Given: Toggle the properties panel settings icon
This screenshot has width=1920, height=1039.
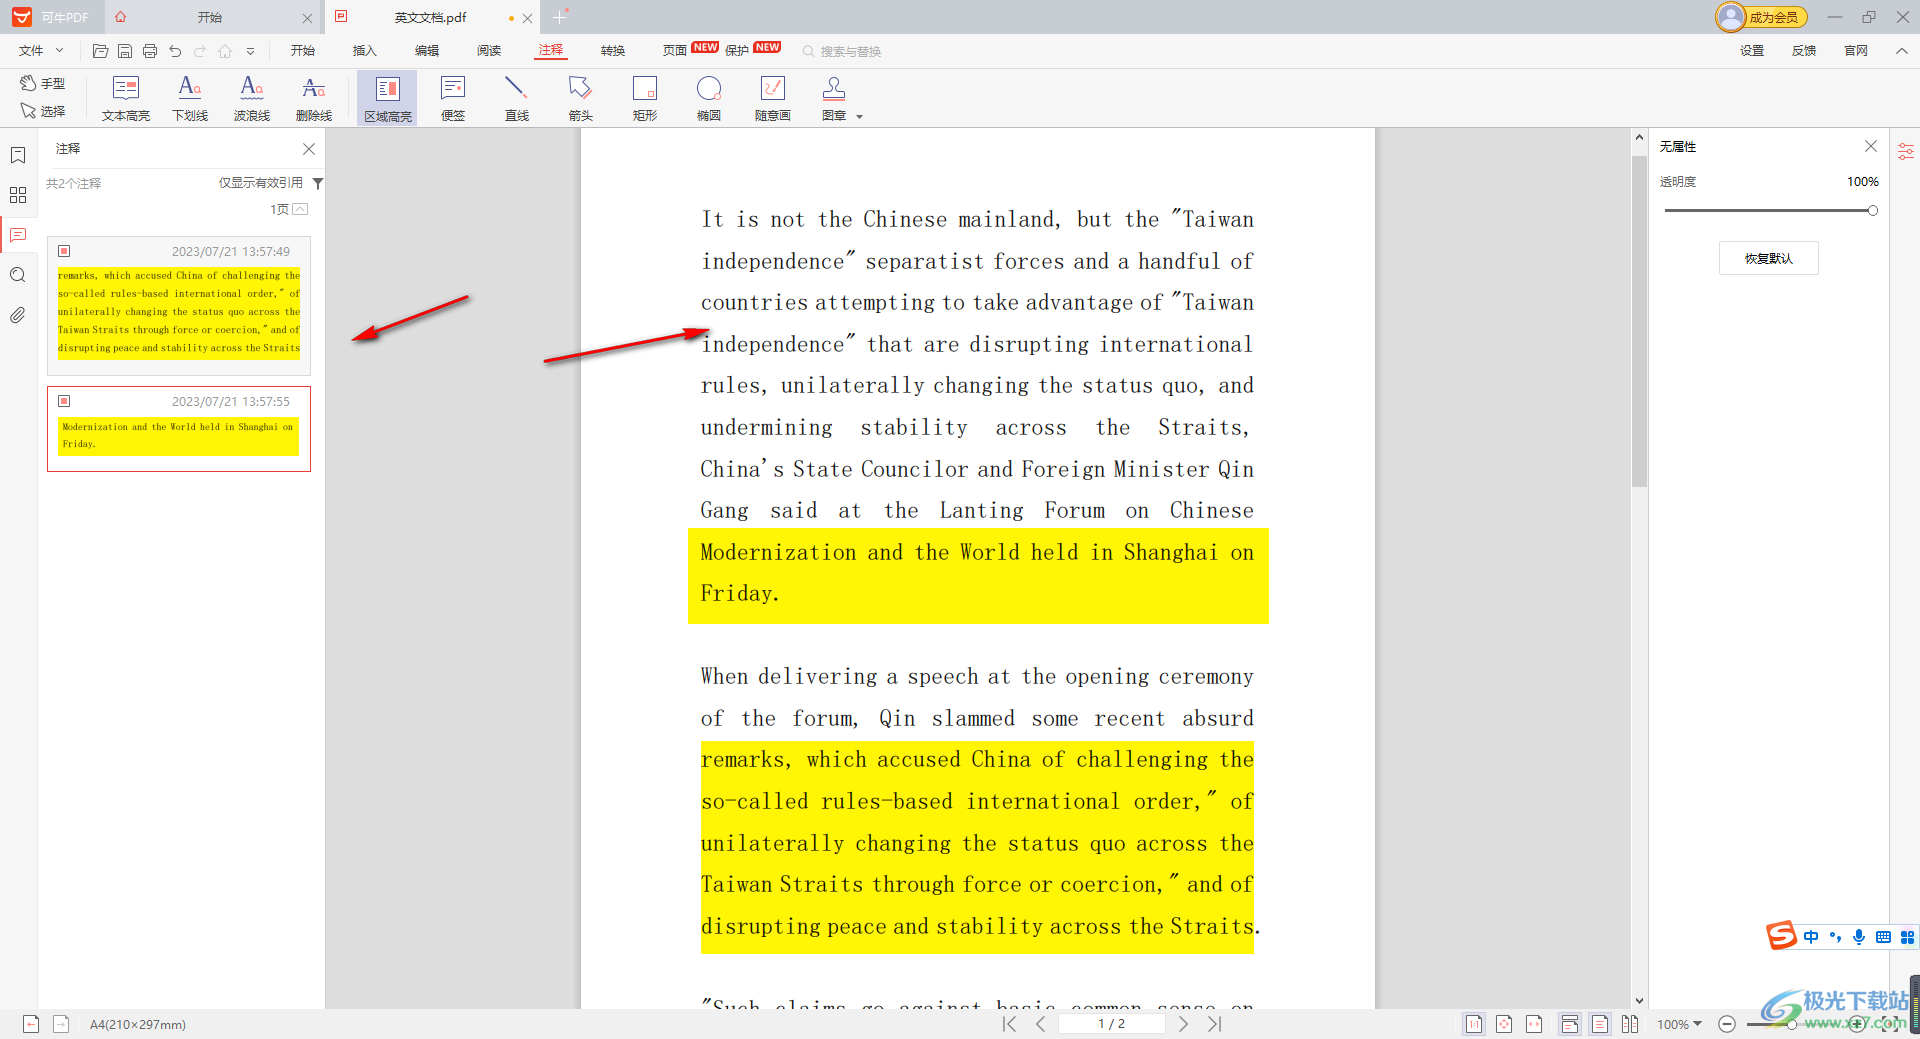Looking at the screenshot, I should coord(1906,151).
